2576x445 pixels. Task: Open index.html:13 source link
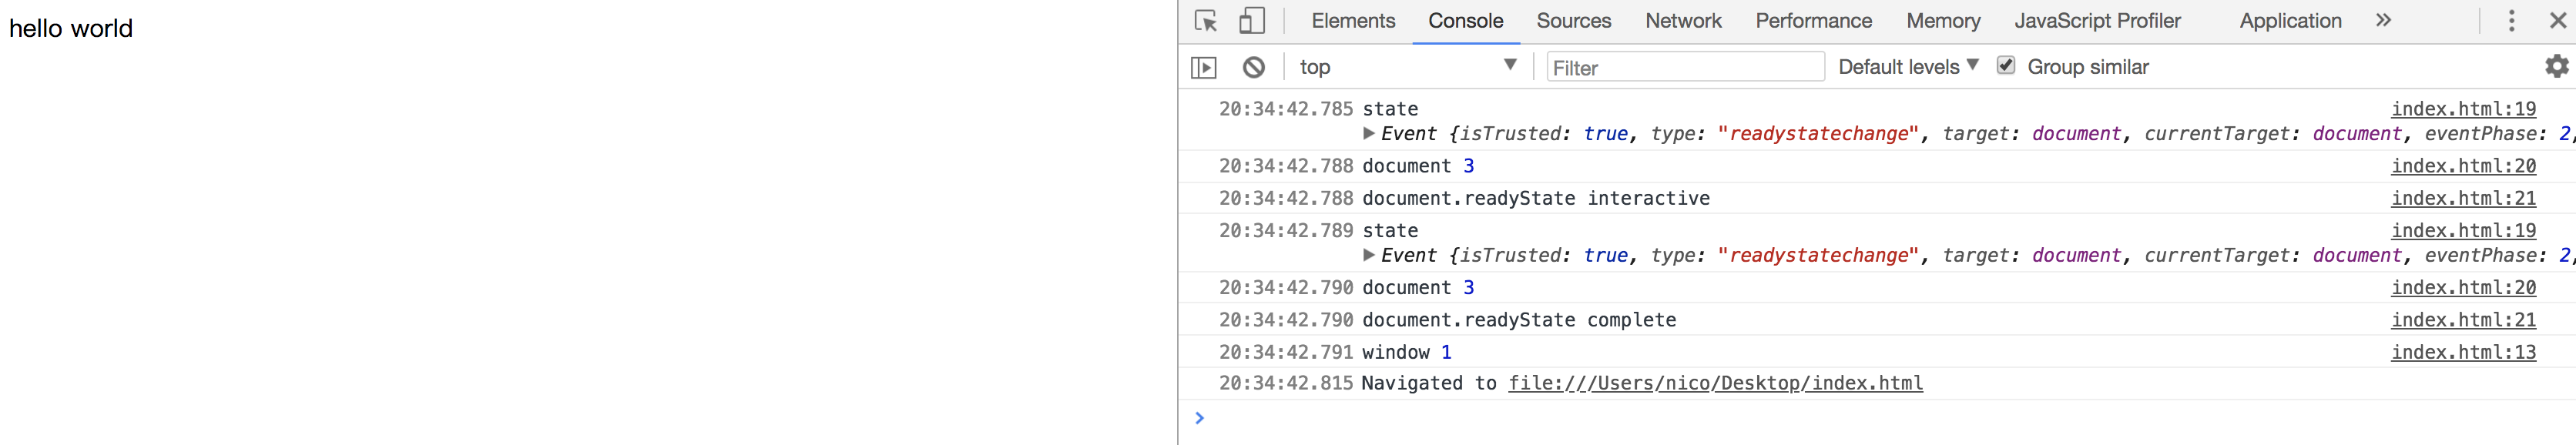[2463, 352]
